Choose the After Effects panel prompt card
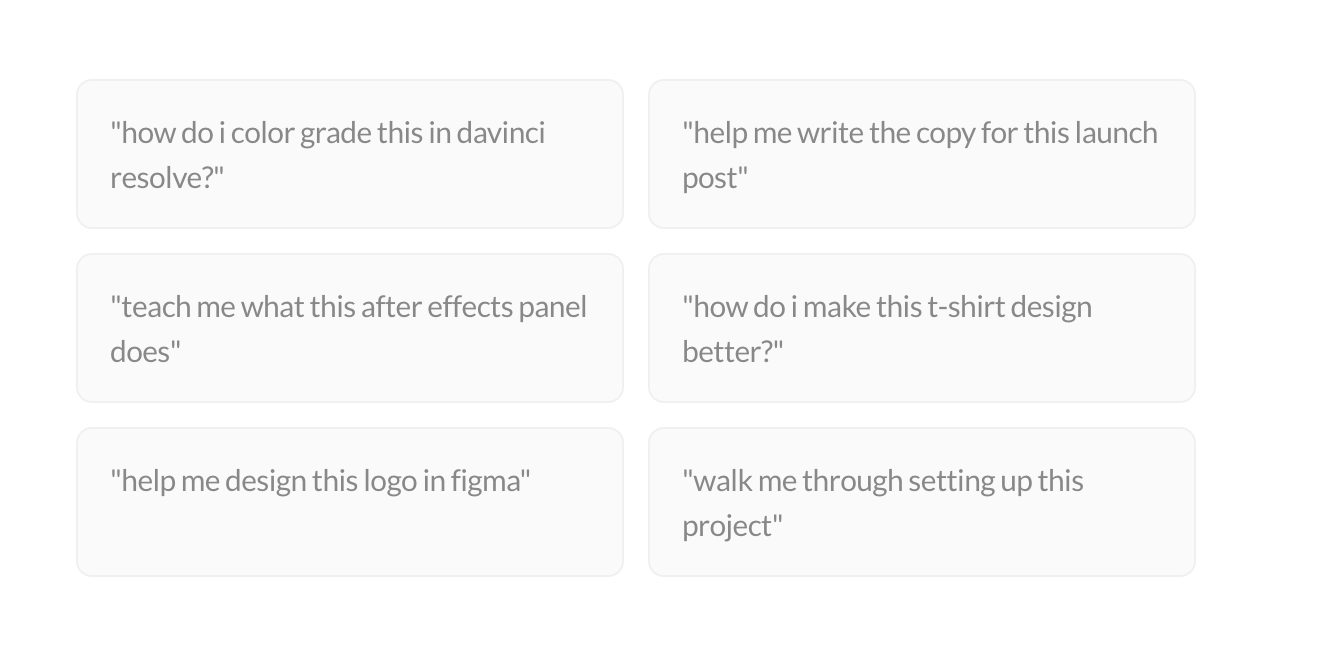The height and width of the screenshot is (656, 1318). [350, 328]
